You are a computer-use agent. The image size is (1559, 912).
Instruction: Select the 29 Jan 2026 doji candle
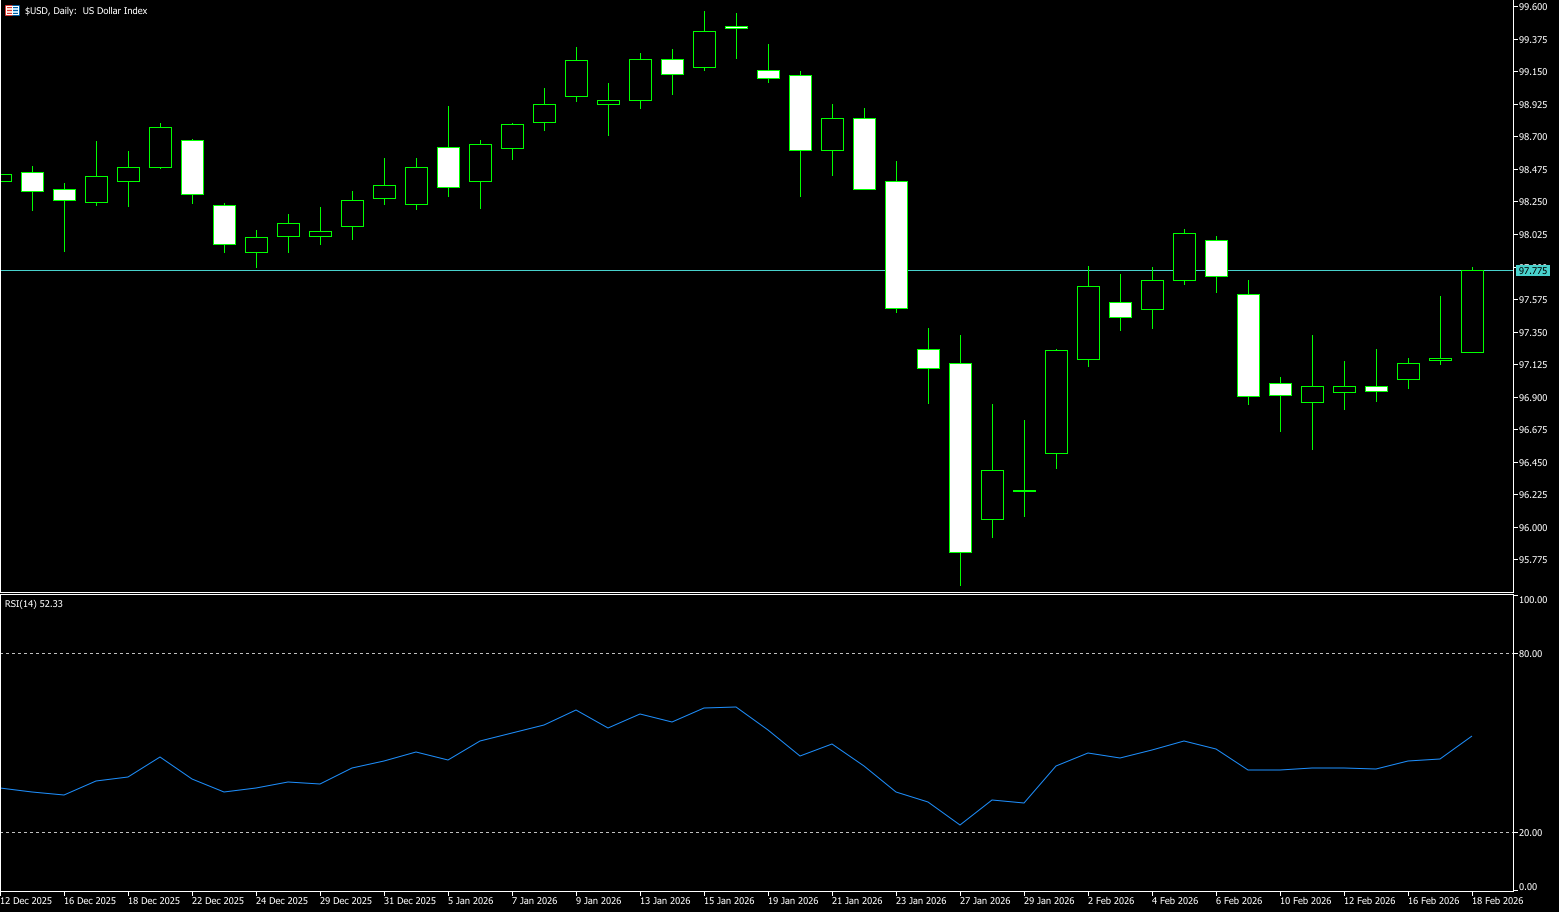point(1024,491)
